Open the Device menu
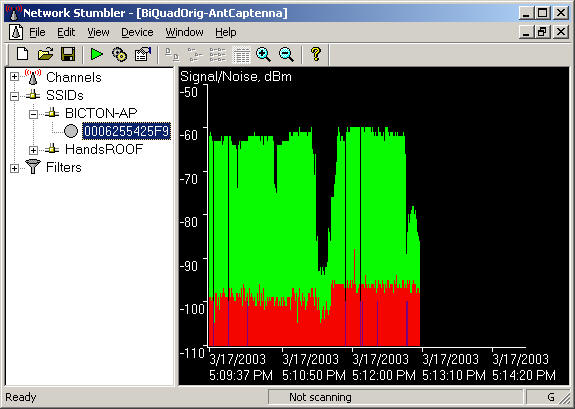575x409 pixels. (137, 32)
